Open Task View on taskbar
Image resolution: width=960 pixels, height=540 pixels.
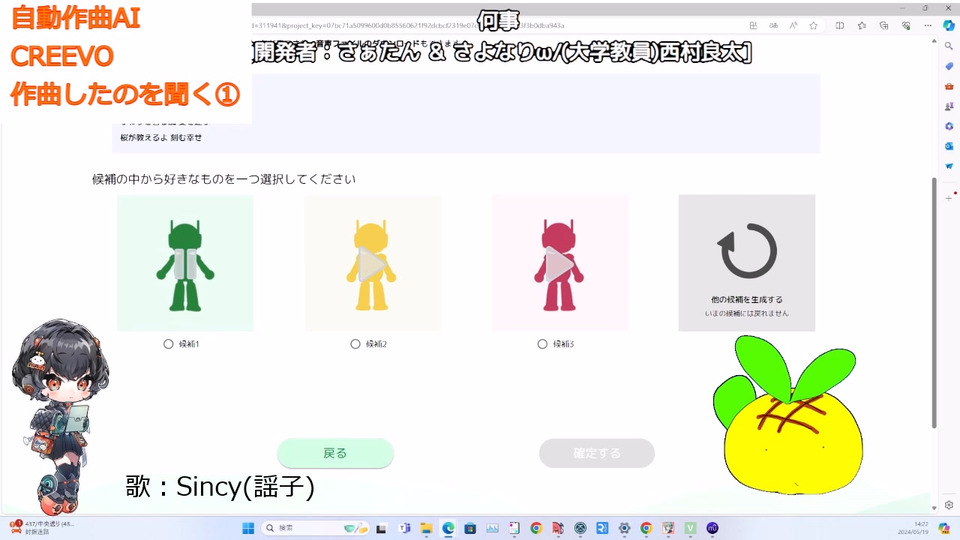(x=381, y=528)
